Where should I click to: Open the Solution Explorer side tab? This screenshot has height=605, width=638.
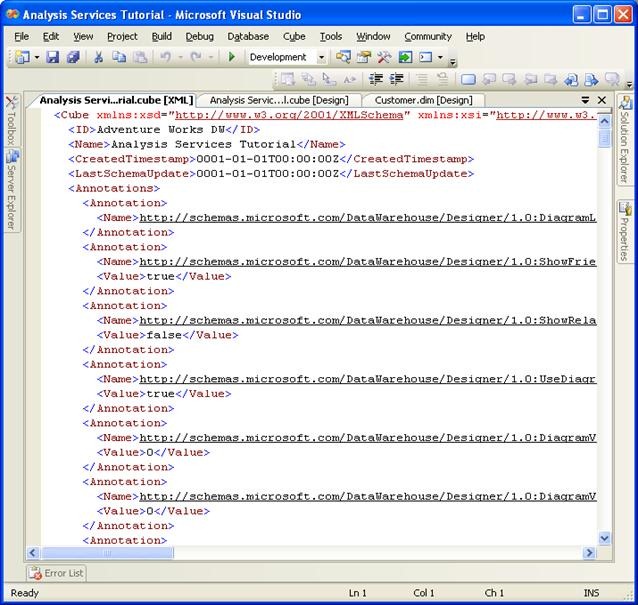point(626,140)
